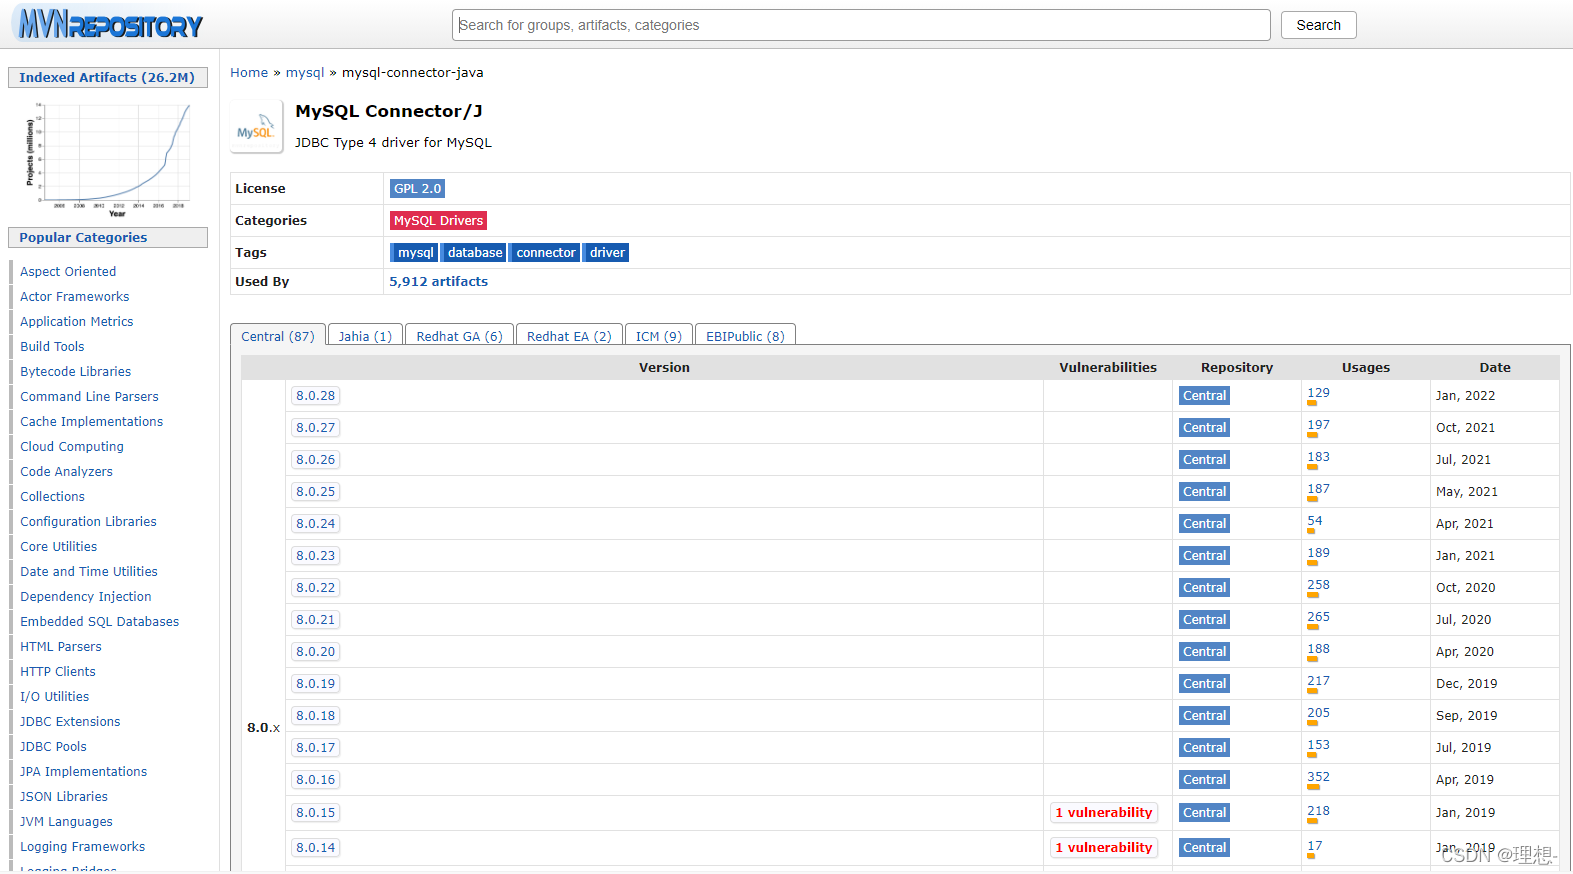Open version 8.0.25

315,492
